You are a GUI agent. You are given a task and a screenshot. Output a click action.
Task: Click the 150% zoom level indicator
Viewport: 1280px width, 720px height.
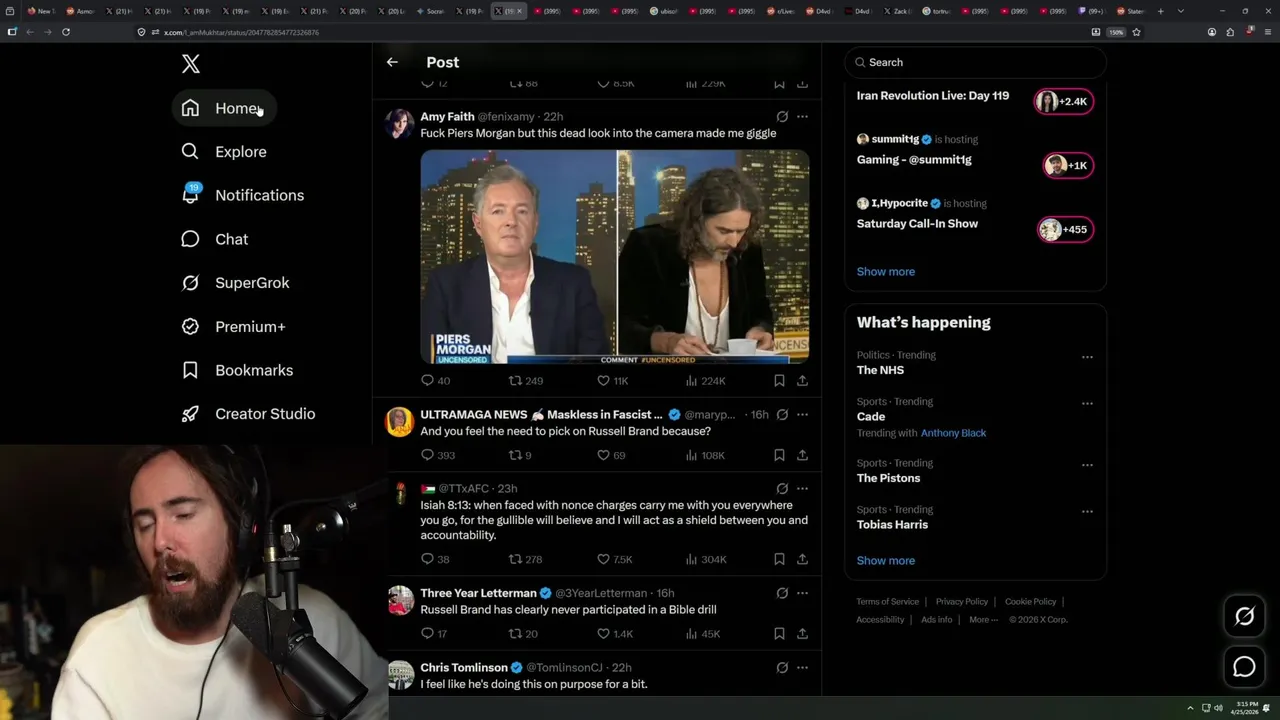[1116, 32]
